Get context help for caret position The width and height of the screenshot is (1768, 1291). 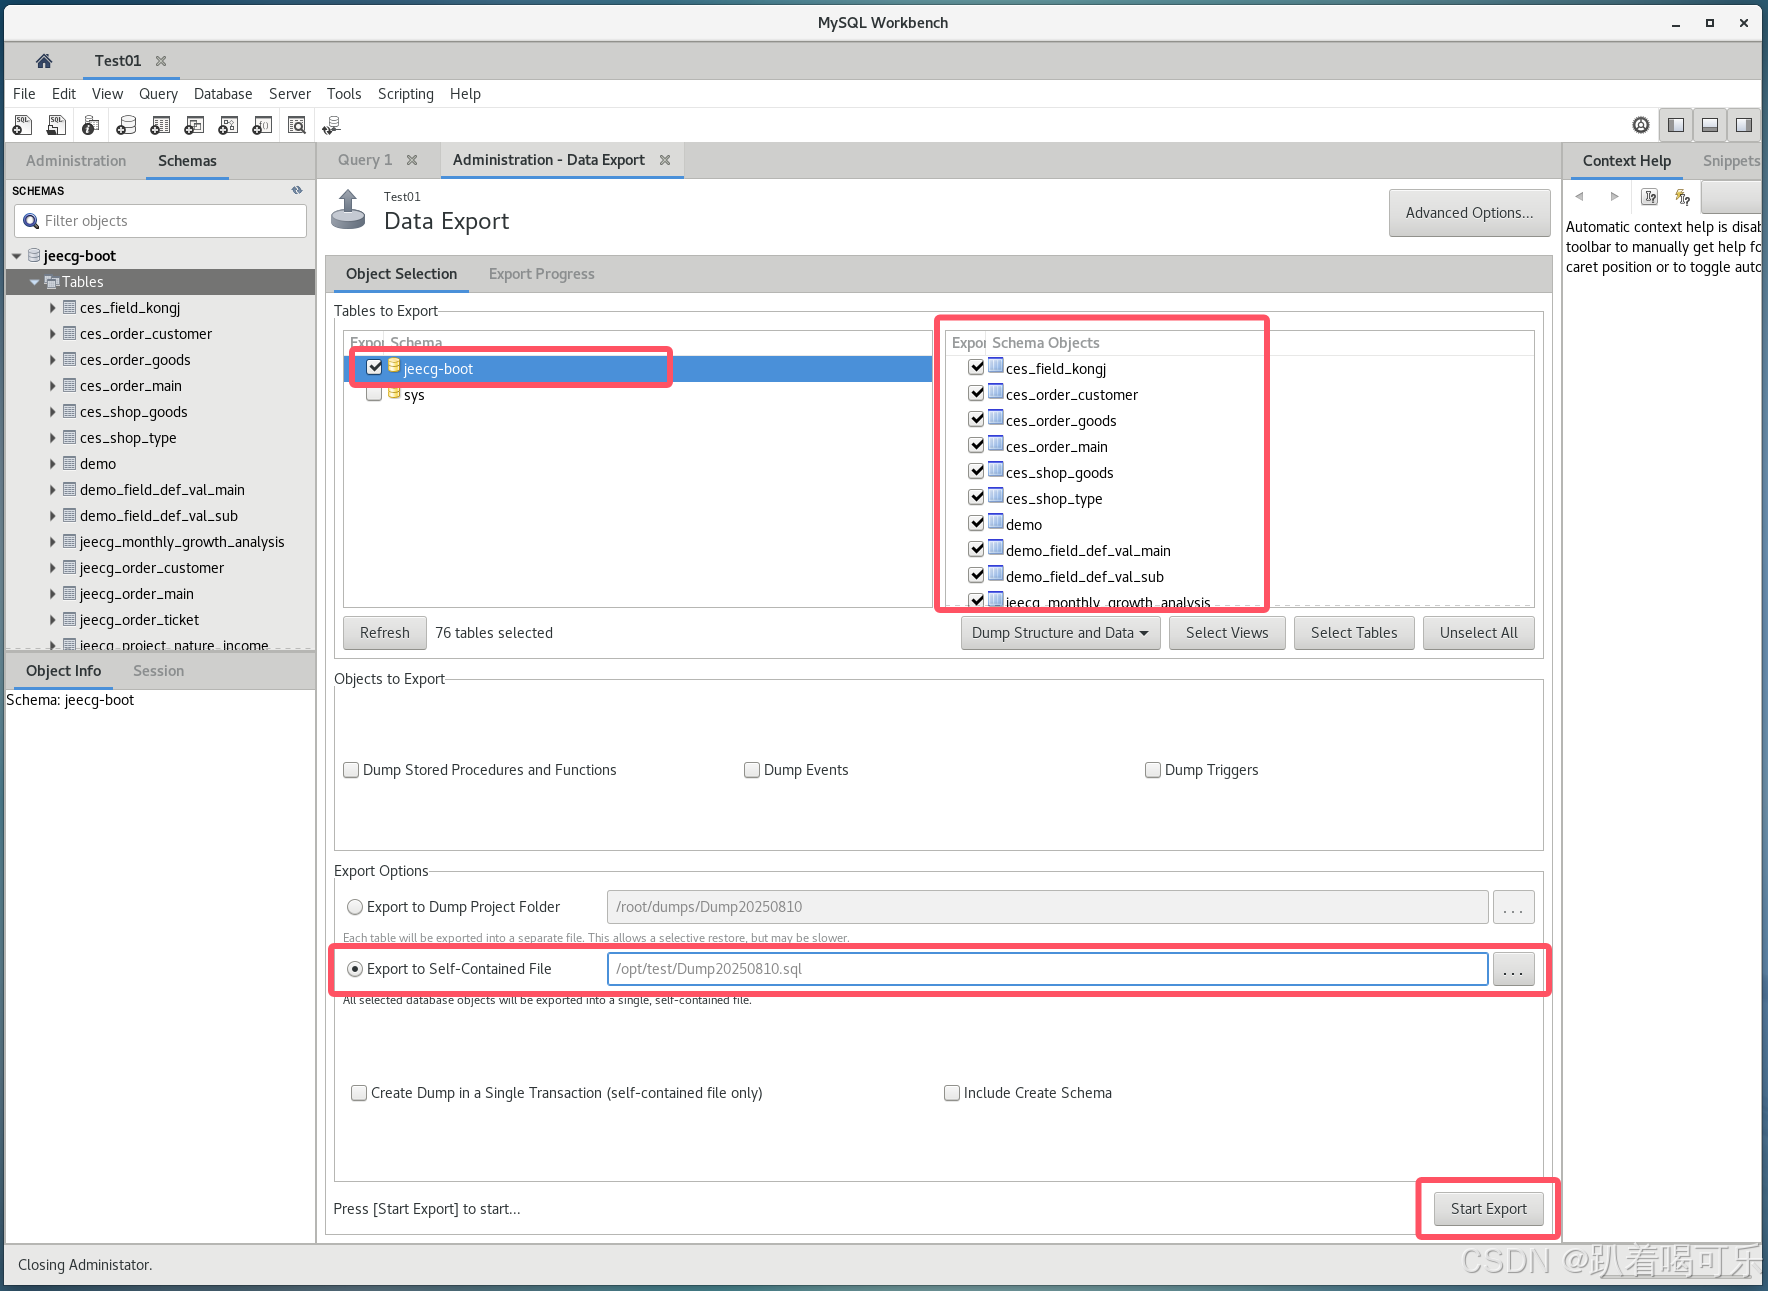(1650, 197)
